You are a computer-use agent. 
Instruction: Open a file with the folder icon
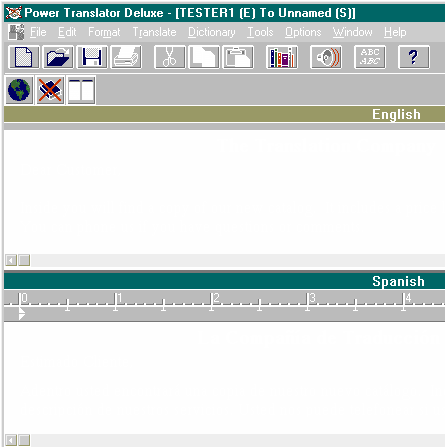tap(58, 57)
